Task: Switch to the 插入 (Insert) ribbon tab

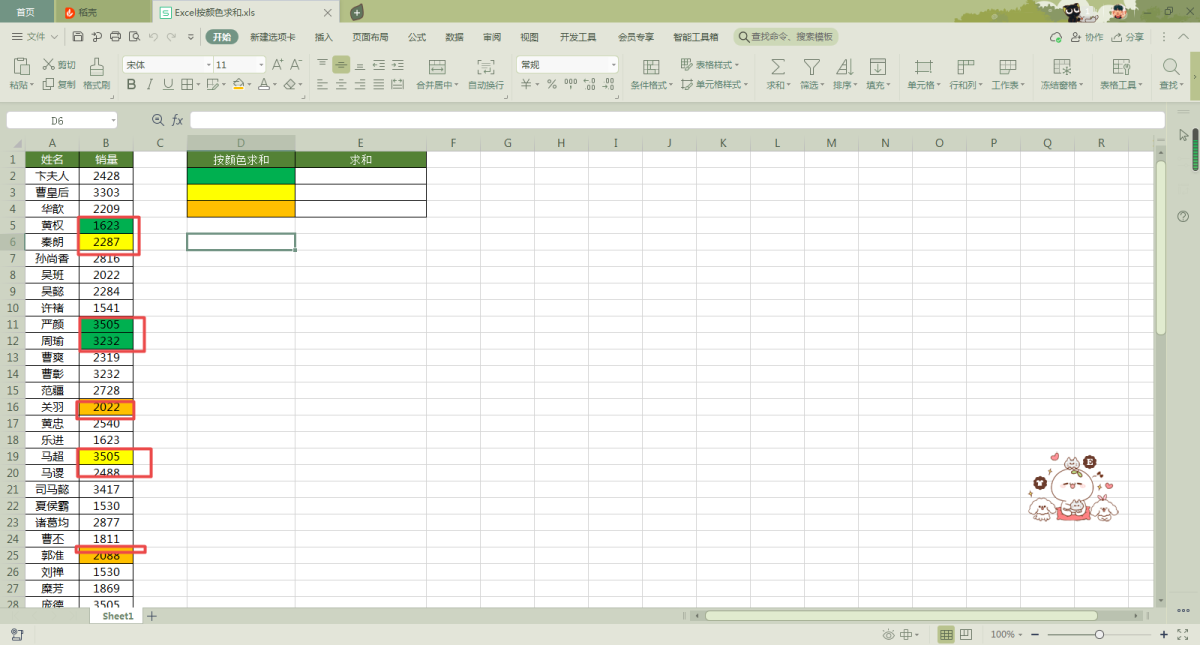Action: pyautogui.click(x=324, y=37)
